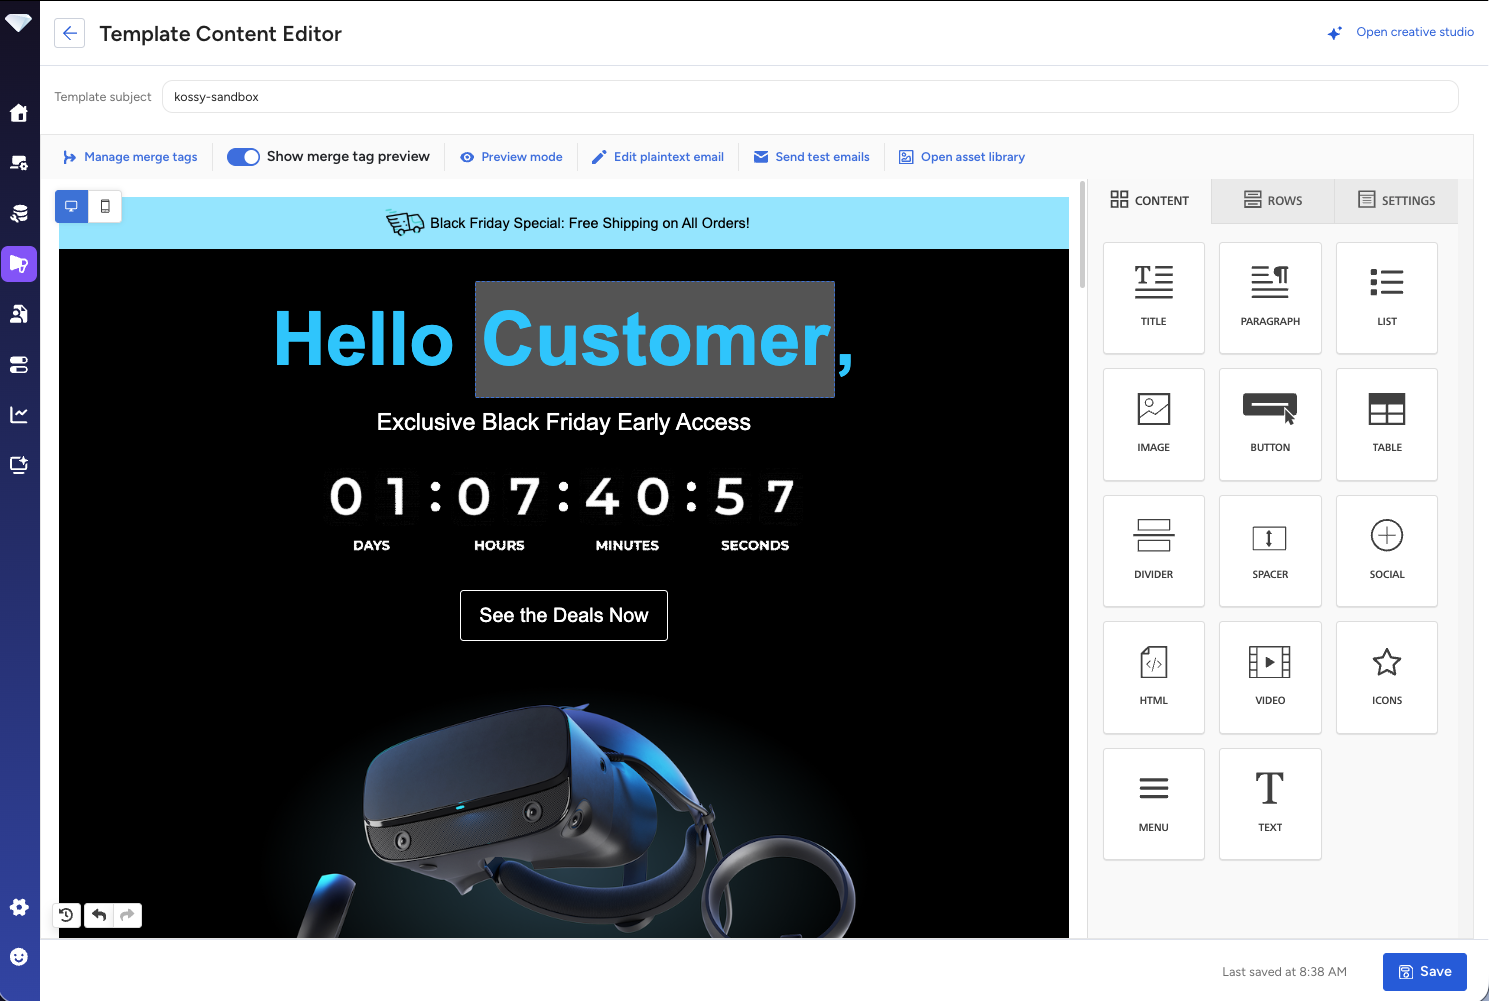
Task: Open the campaigns megaphone sidebar icon
Action: [x=19, y=264]
